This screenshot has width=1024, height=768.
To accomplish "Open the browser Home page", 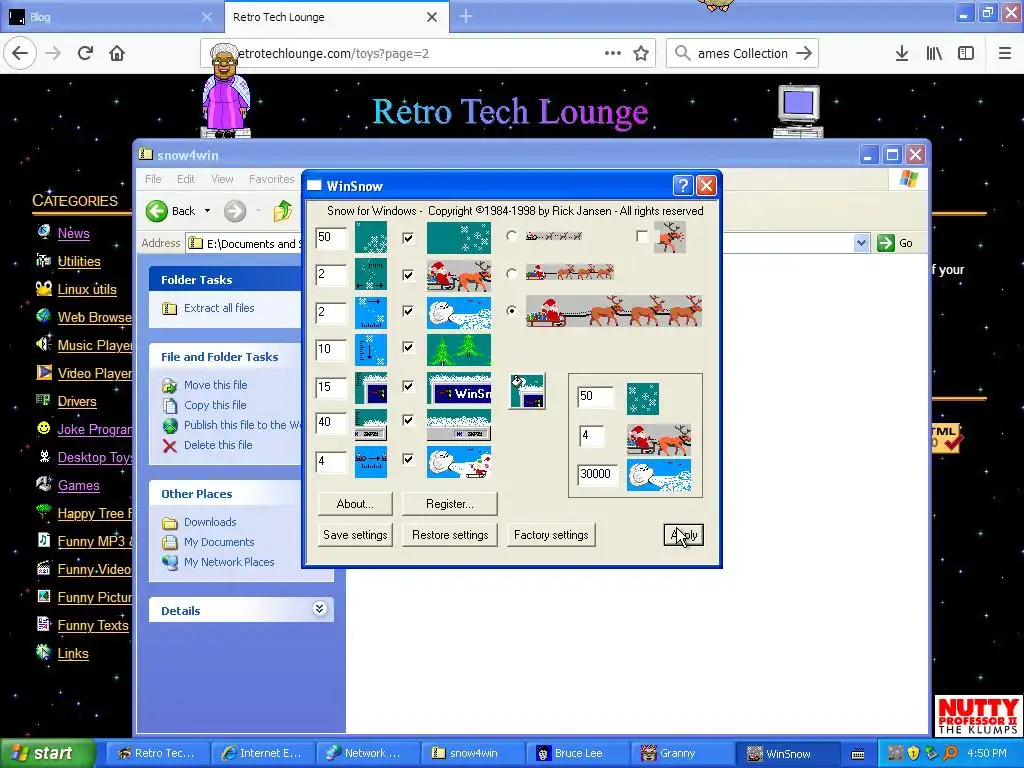I will pyautogui.click(x=117, y=53).
